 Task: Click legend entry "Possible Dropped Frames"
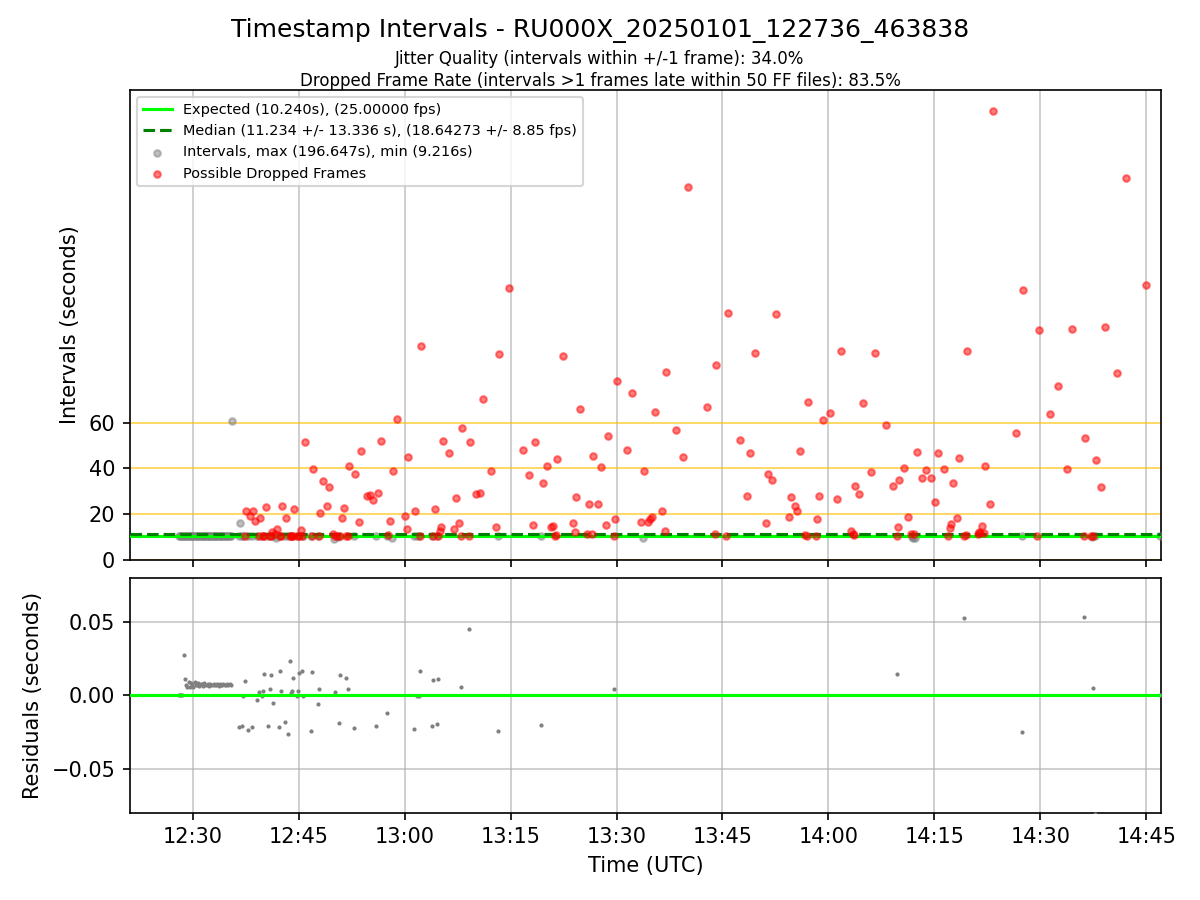(274, 173)
